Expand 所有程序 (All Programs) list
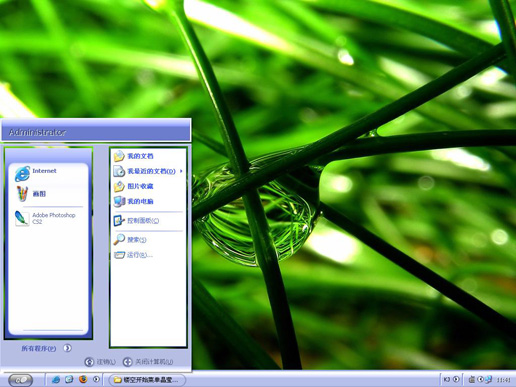The width and height of the screenshot is (516, 387). pos(46,348)
